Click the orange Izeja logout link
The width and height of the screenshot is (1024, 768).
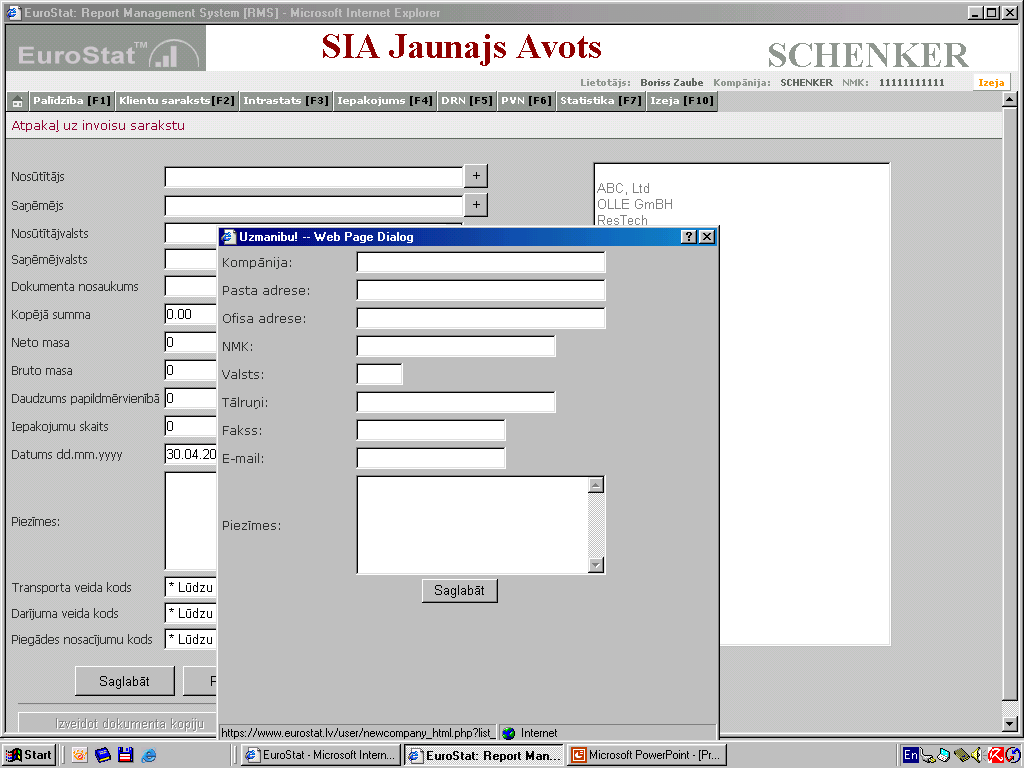tap(991, 82)
